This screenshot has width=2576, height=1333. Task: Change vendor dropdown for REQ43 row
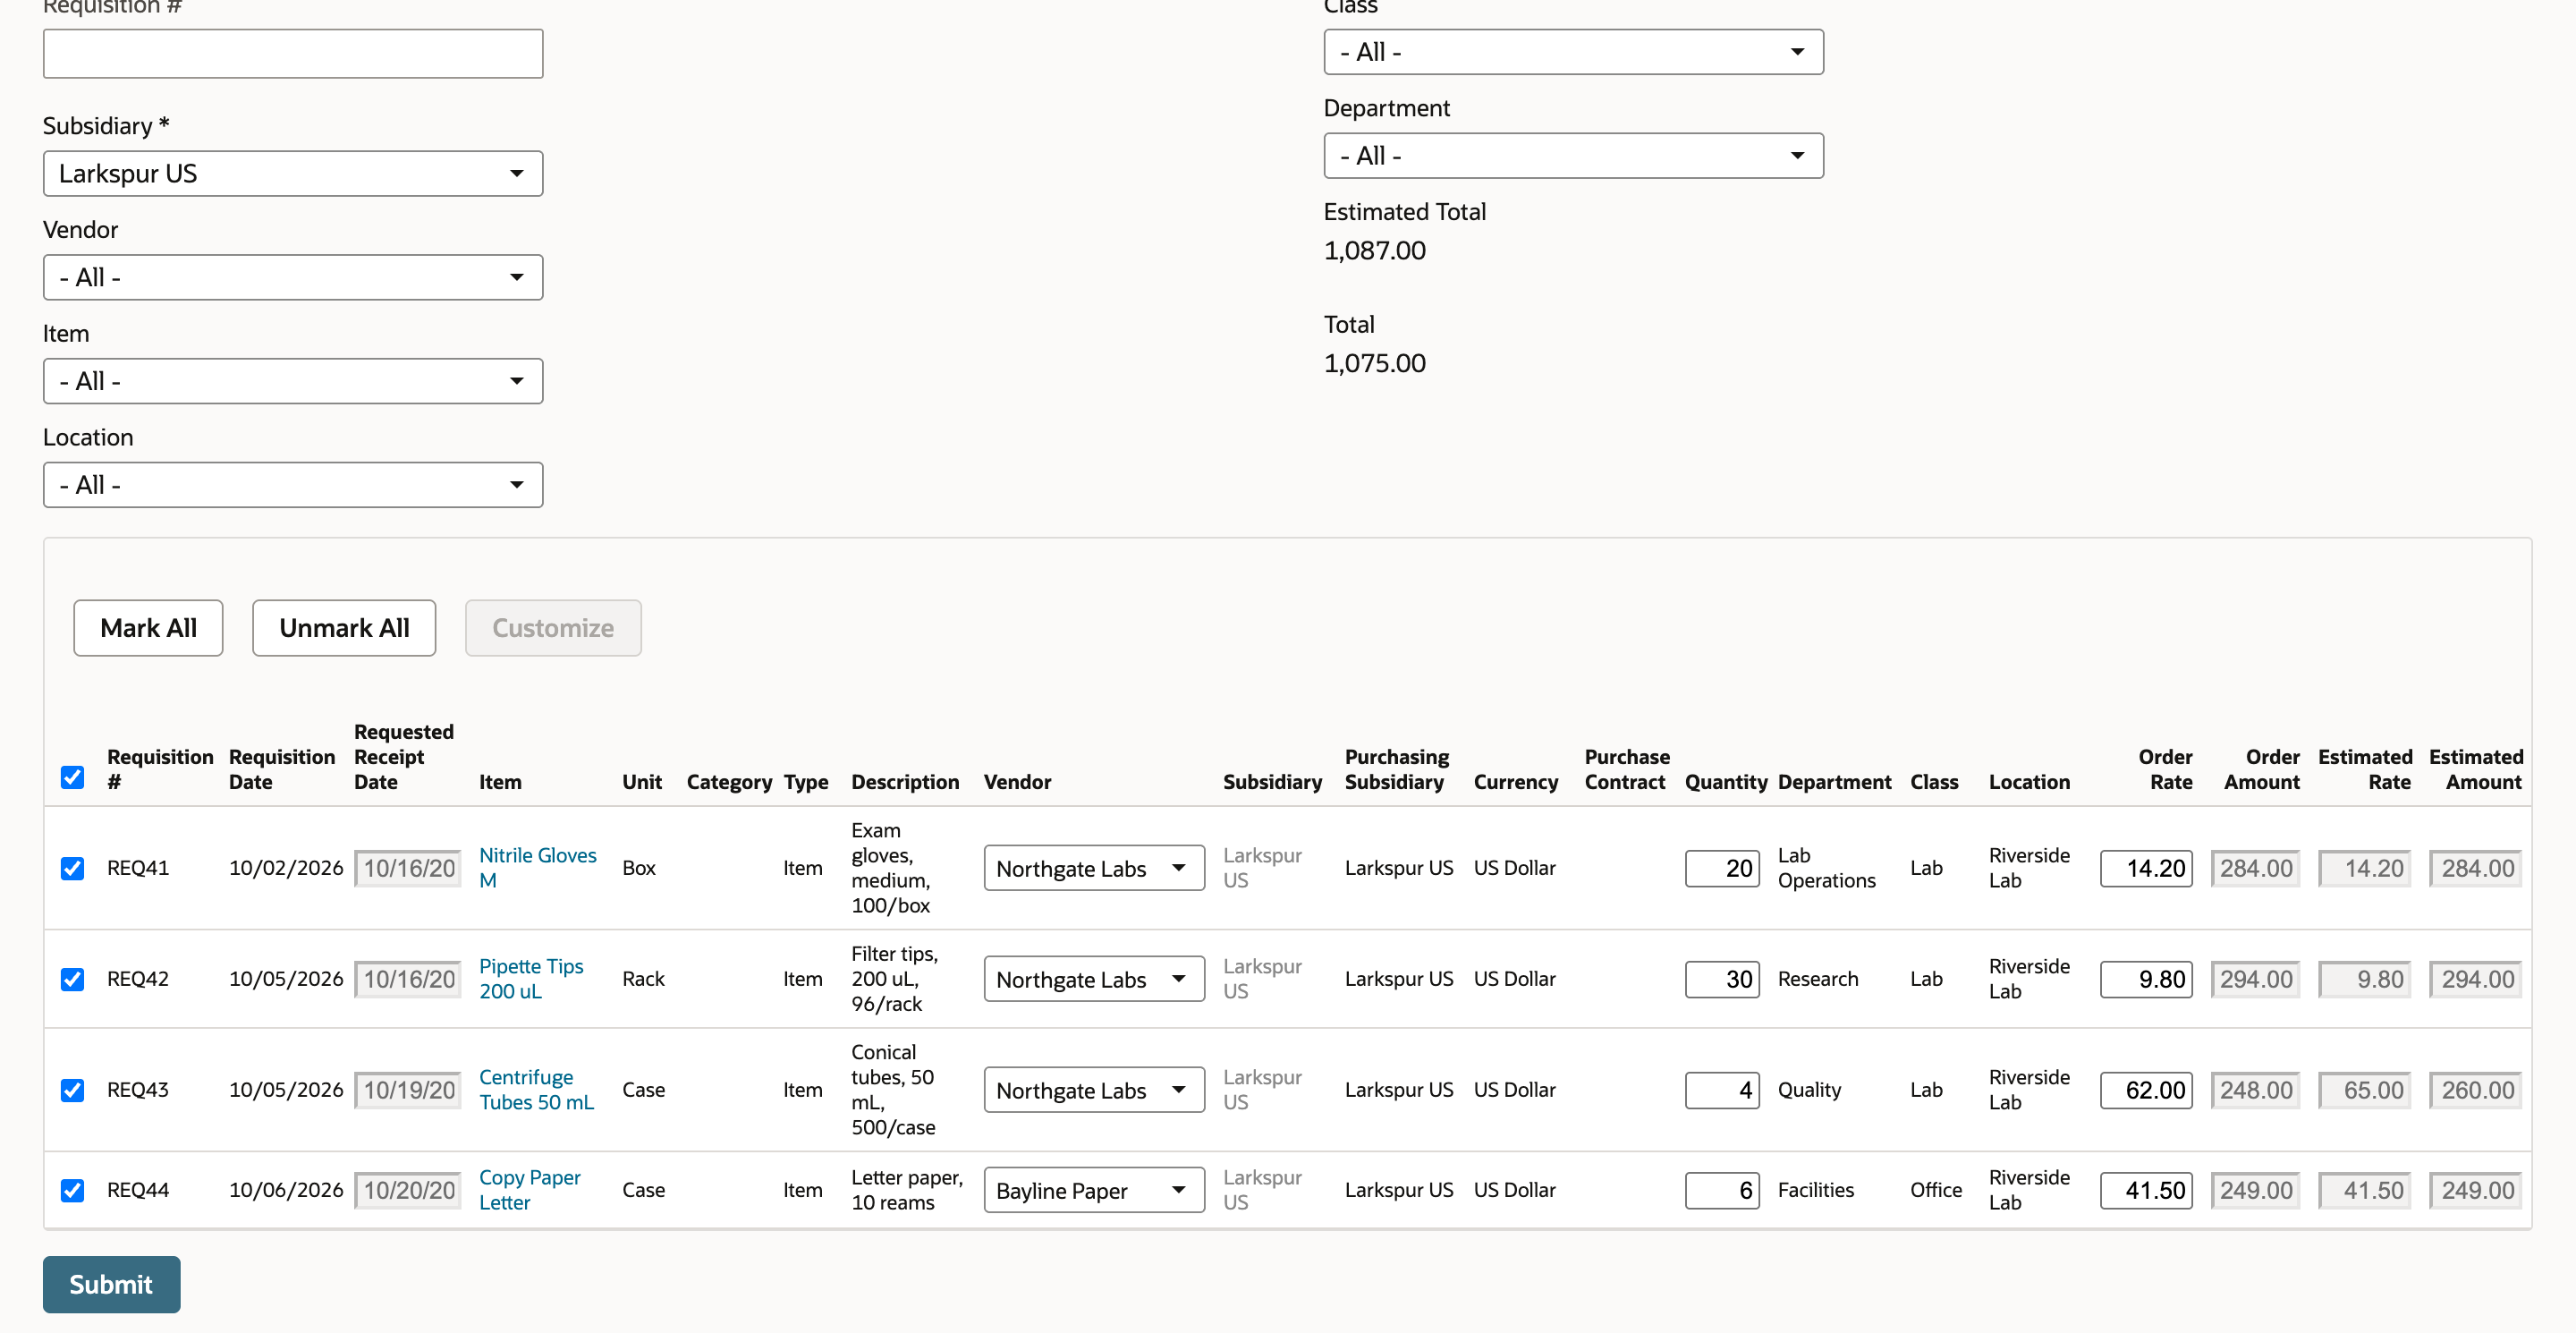pyautogui.click(x=1094, y=1090)
